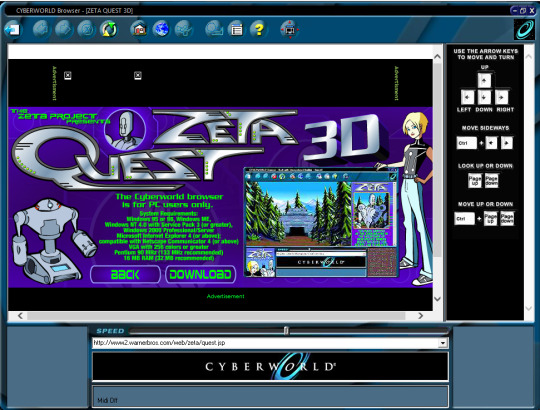Open the Home page house icon
Image resolution: width=540 pixels, height=410 pixels.
pos(139,29)
